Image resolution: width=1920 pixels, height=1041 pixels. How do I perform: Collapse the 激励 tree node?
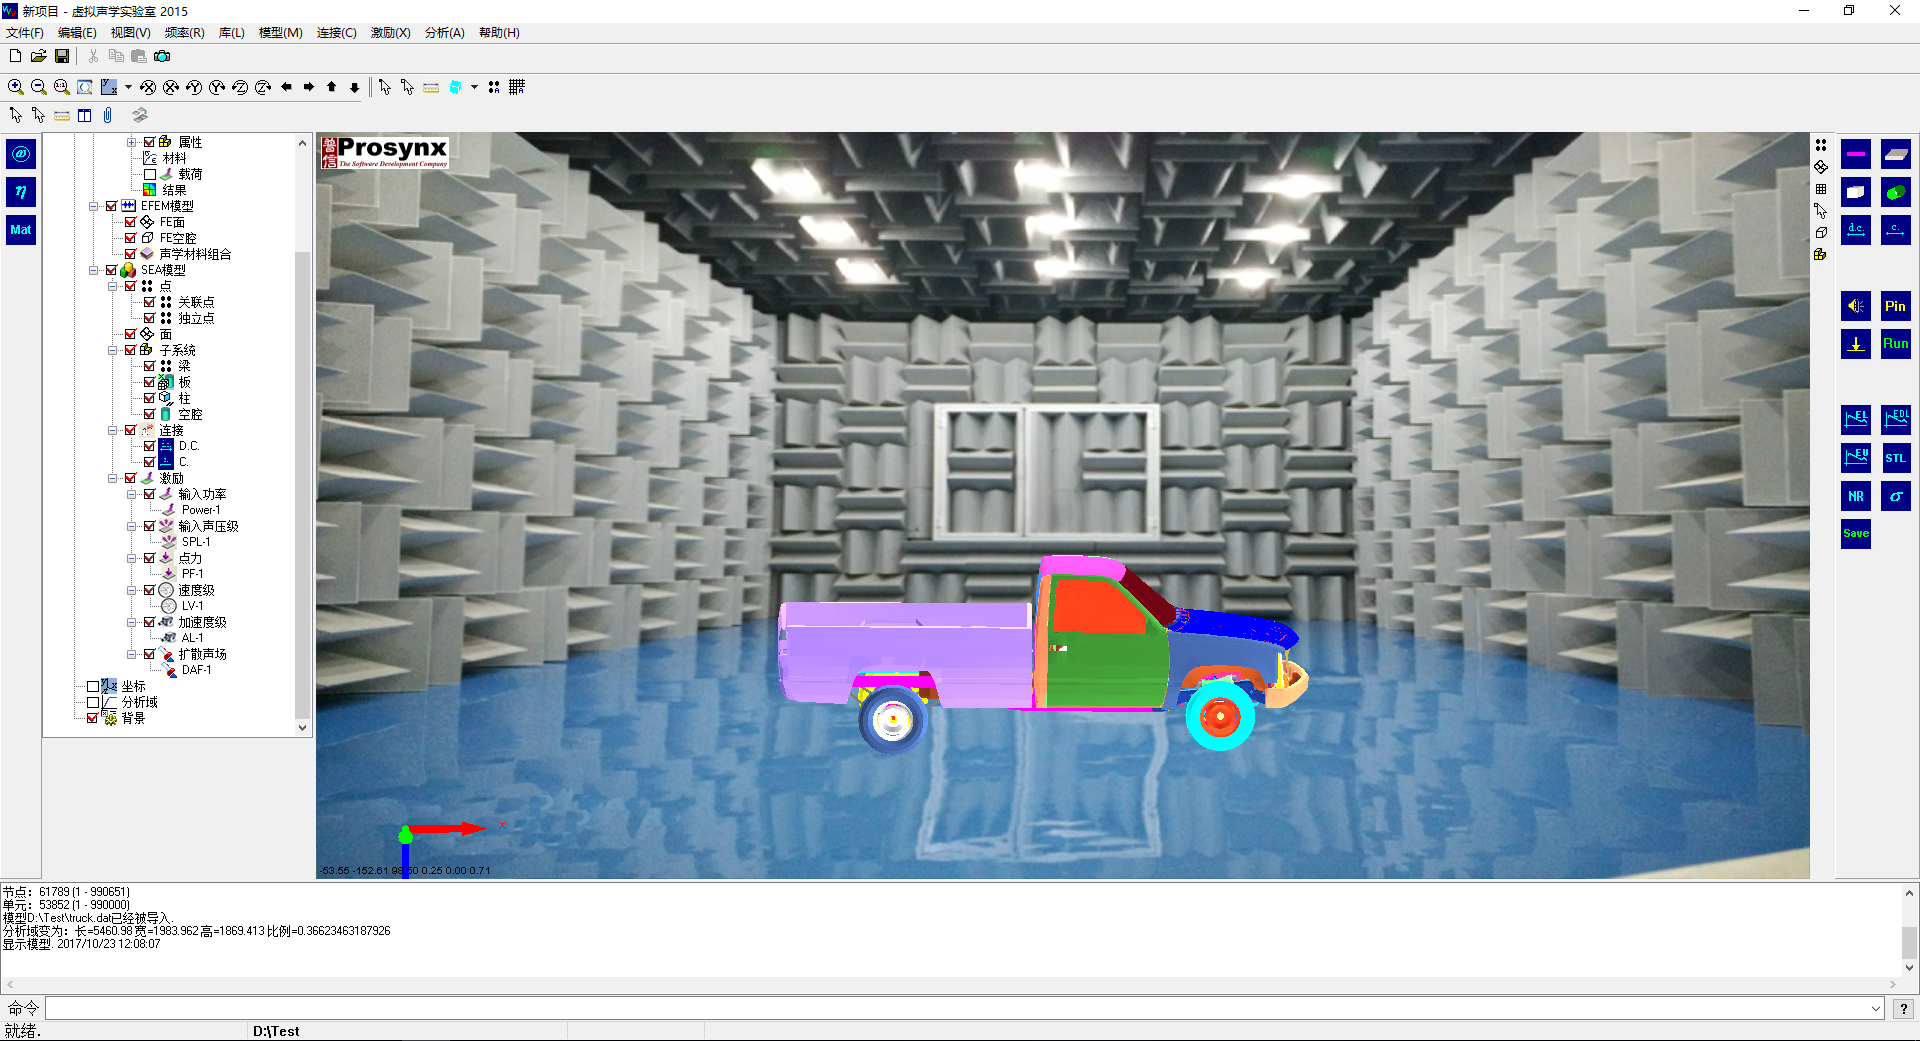pyautogui.click(x=113, y=478)
